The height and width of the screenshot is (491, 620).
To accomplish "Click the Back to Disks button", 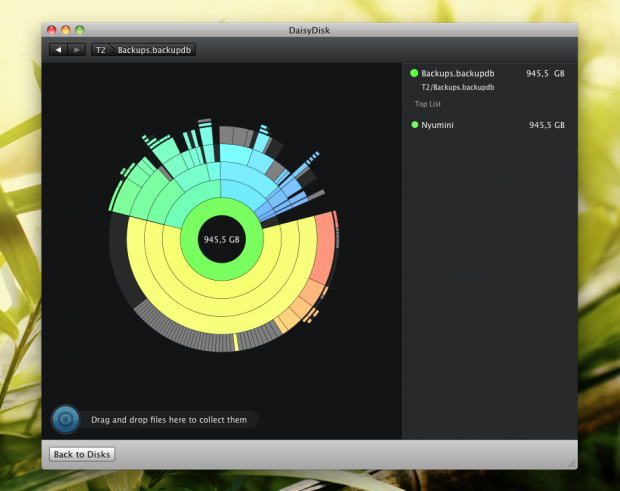I will coord(82,454).
